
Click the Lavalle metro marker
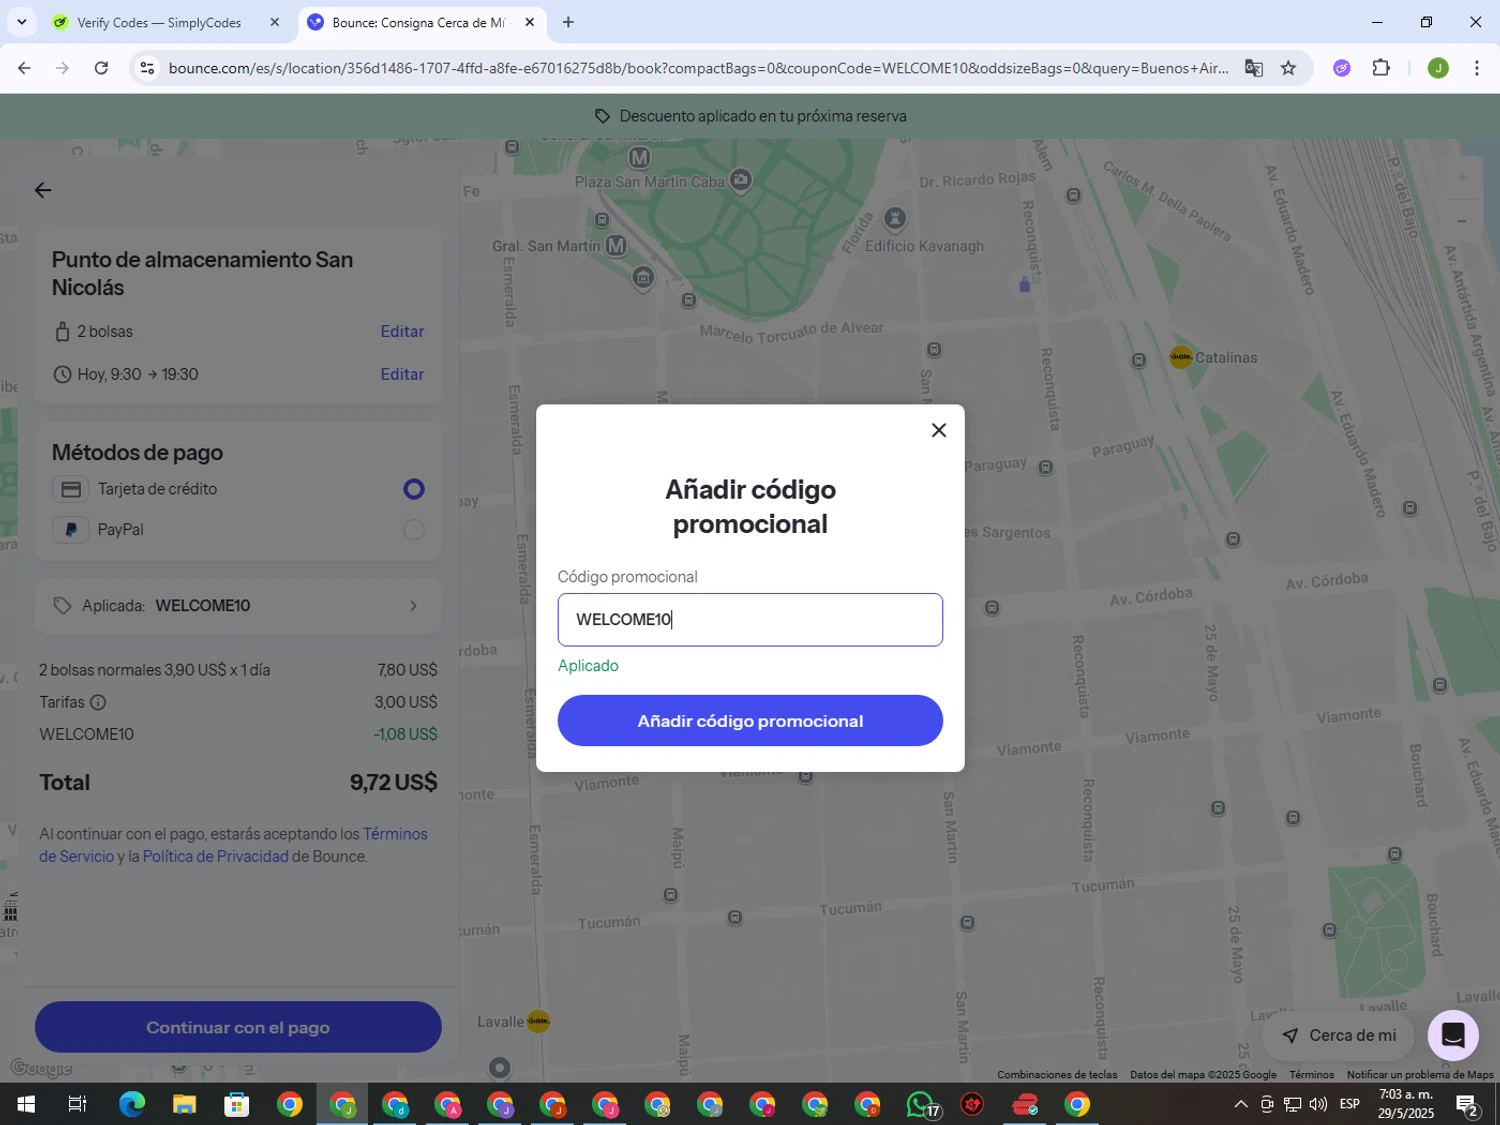click(x=538, y=1021)
